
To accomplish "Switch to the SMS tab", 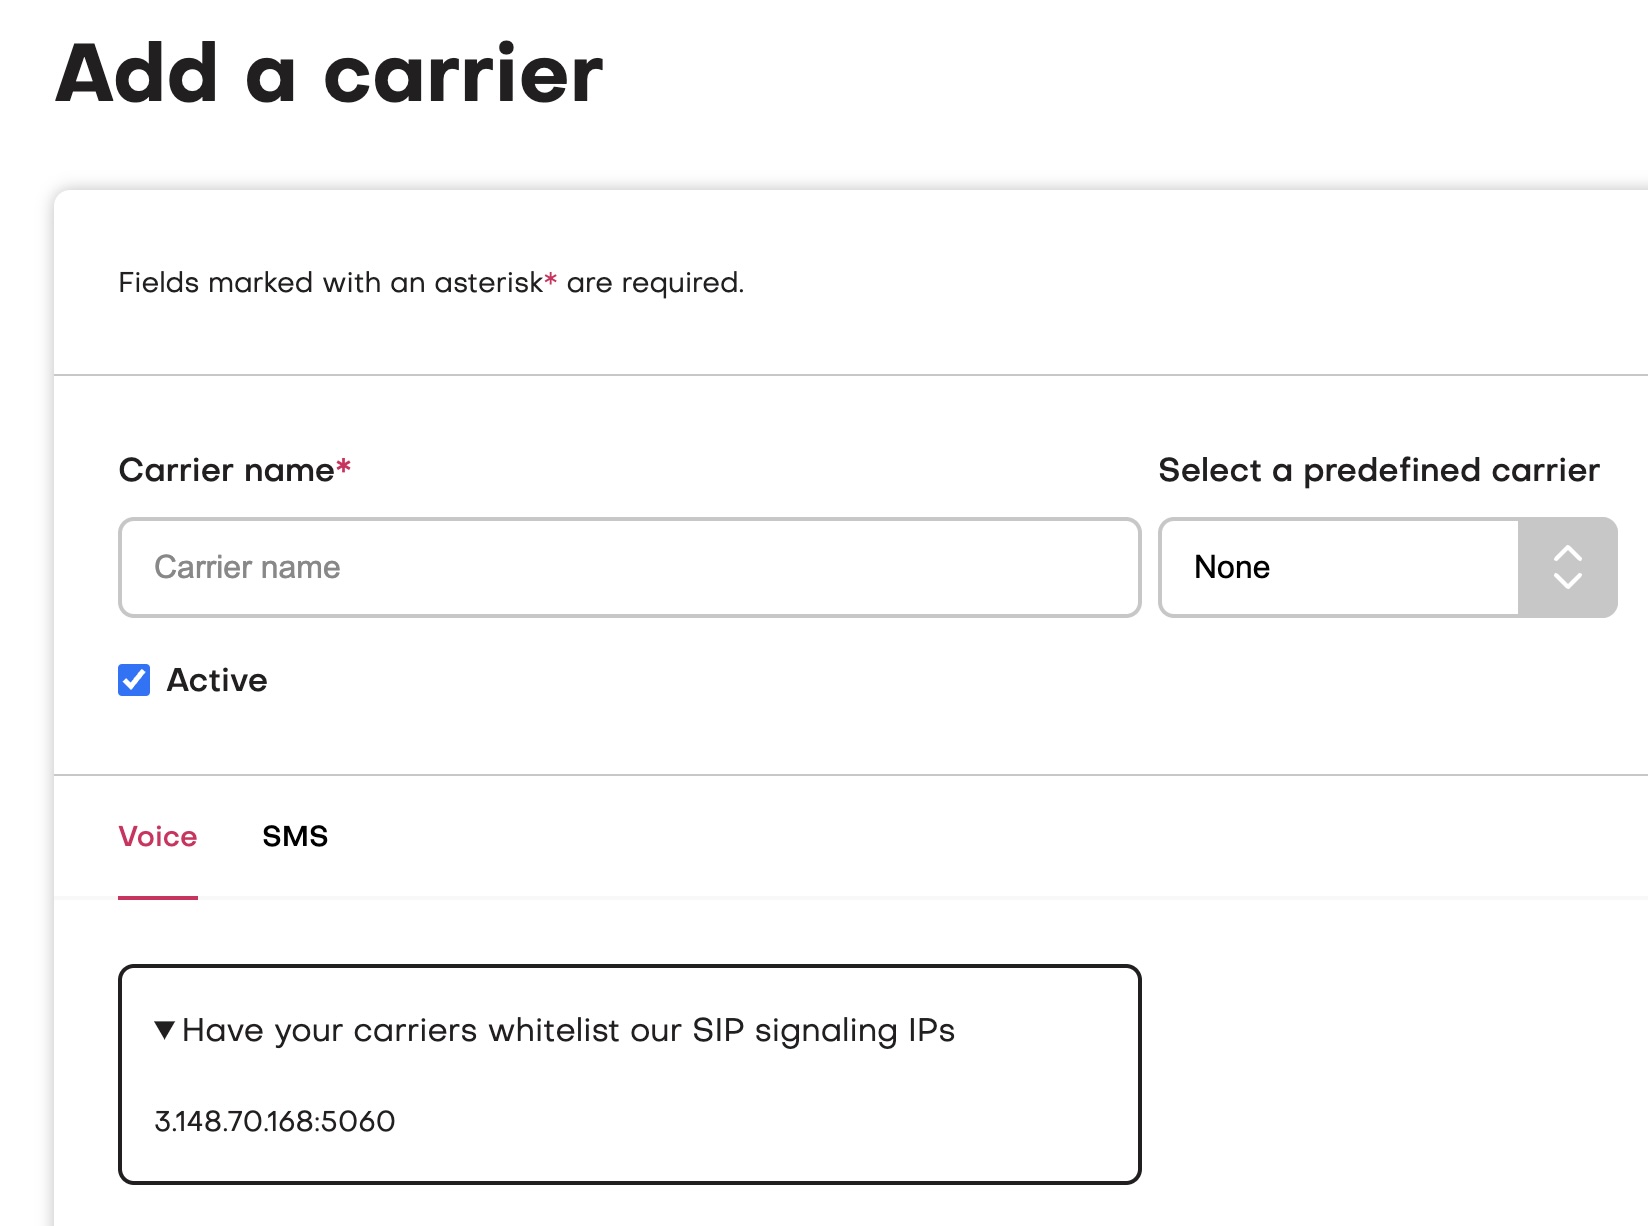I will [x=294, y=836].
